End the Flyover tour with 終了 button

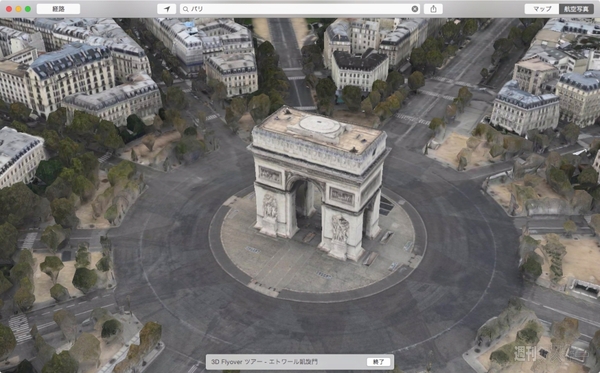378,362
